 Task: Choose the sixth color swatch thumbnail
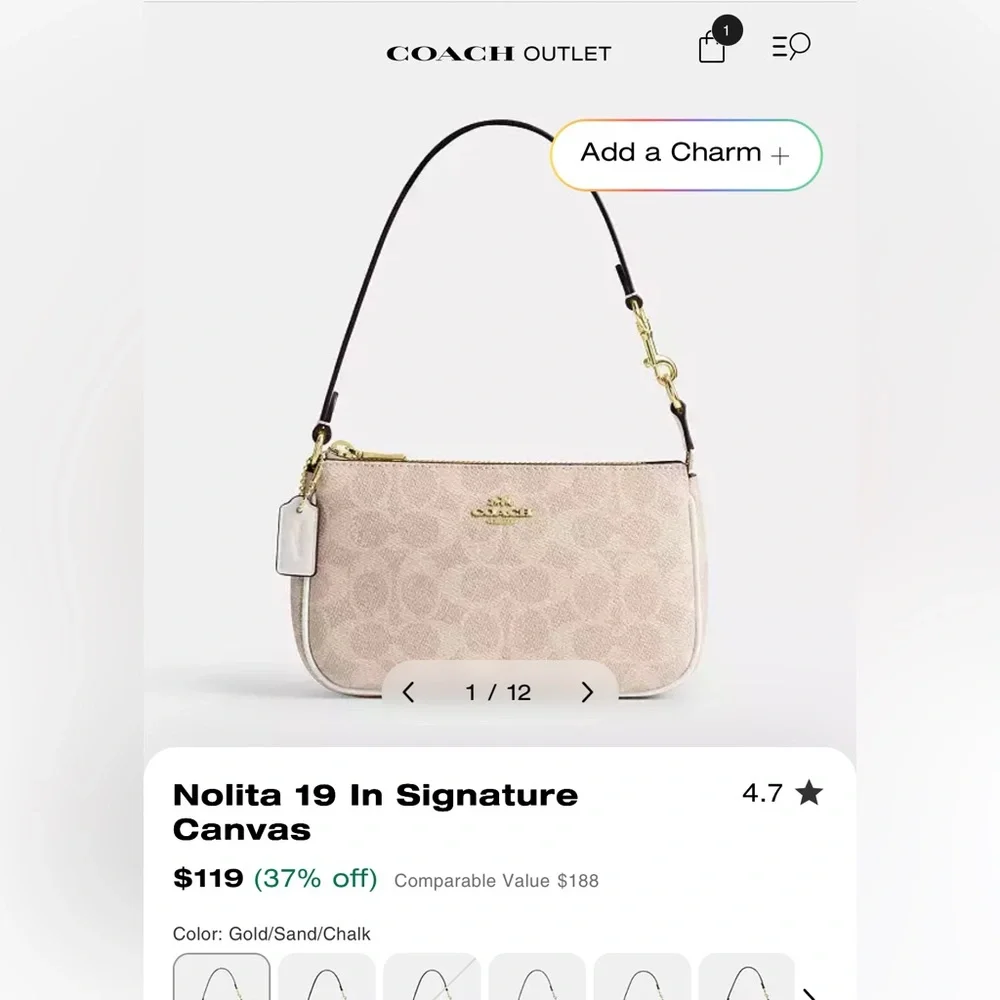tap(747, 976)
